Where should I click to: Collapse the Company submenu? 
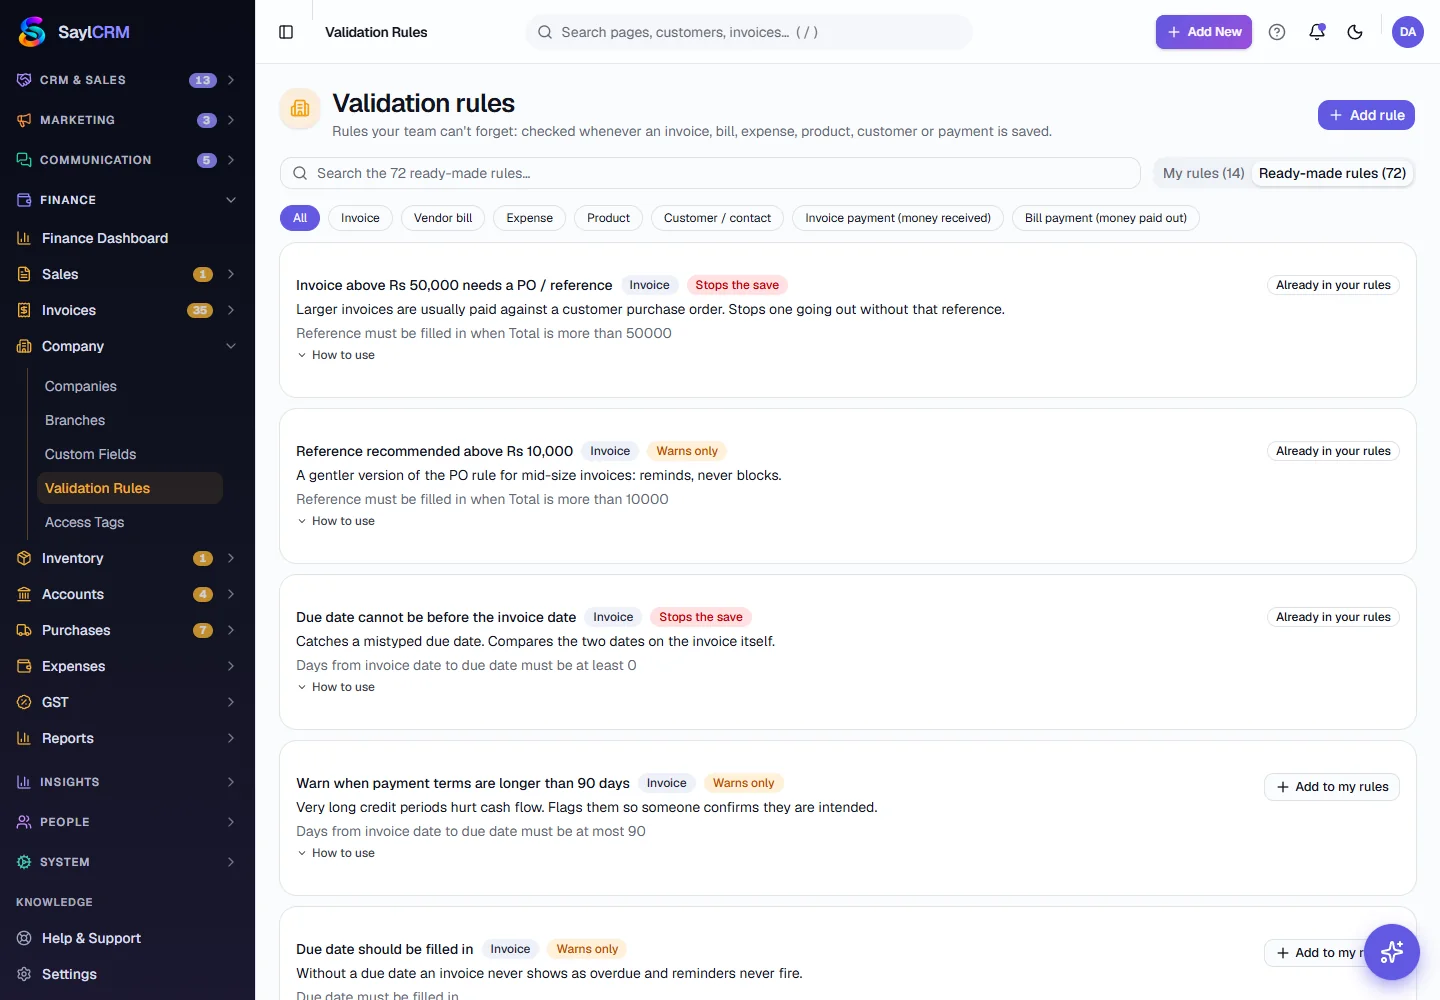[127, 346]
